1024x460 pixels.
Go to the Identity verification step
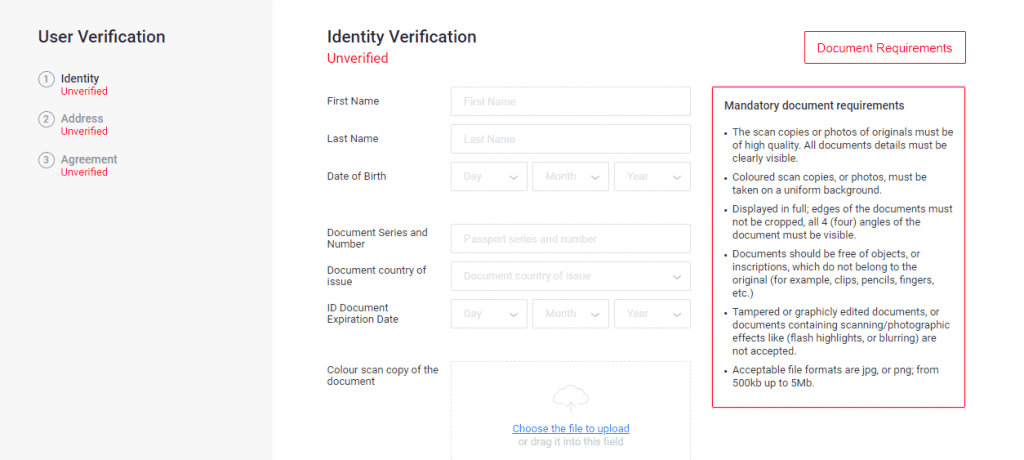[80, 79]
